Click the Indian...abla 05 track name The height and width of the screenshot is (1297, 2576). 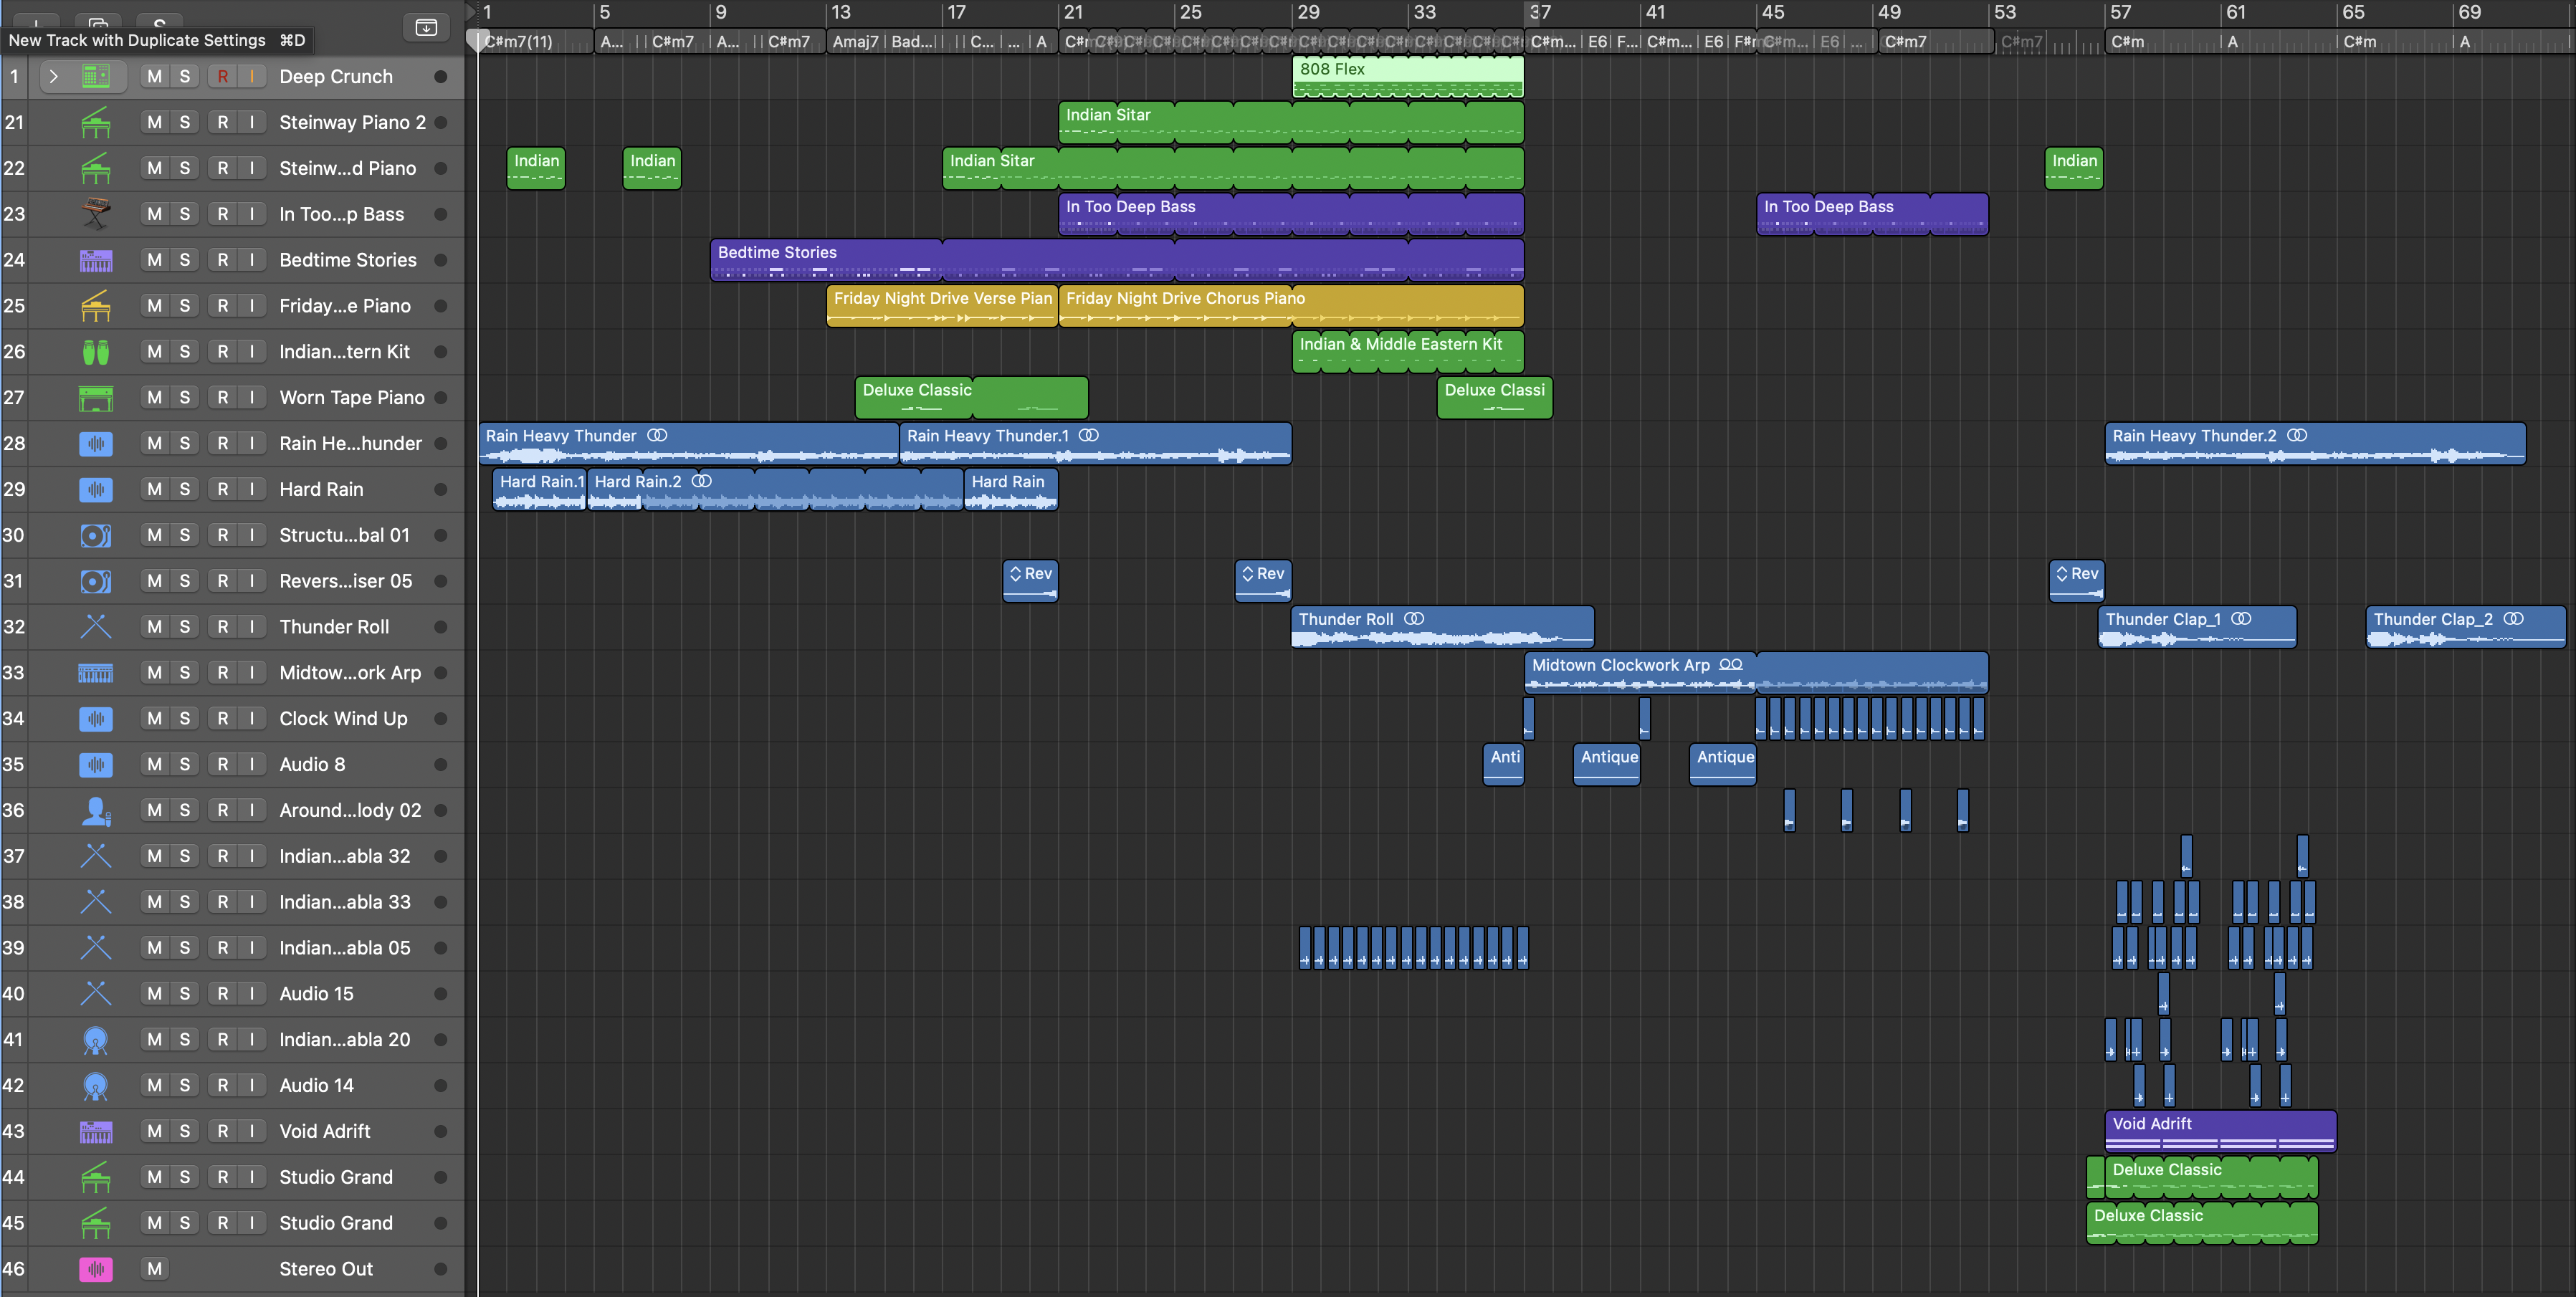(x=345, y=948)
